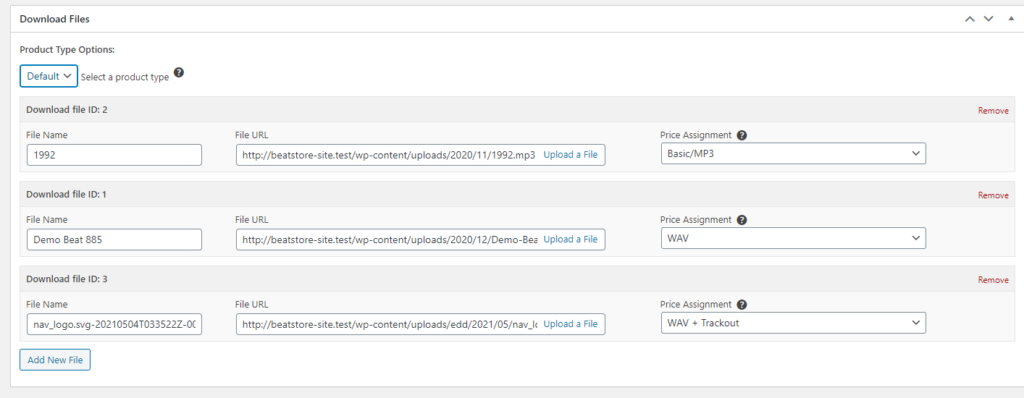Remove Download file ID: 2
Image resolution: width=1024 pixels, height=398 pixels.
[993, 110]
